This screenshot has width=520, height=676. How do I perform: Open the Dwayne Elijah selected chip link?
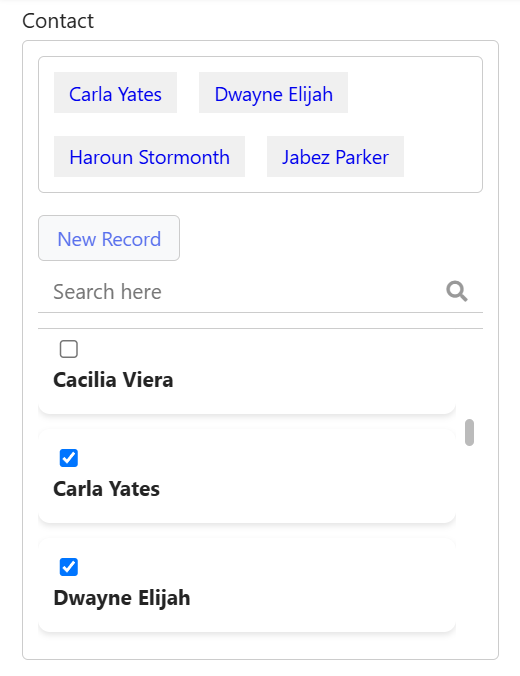[x=273, y=94]
